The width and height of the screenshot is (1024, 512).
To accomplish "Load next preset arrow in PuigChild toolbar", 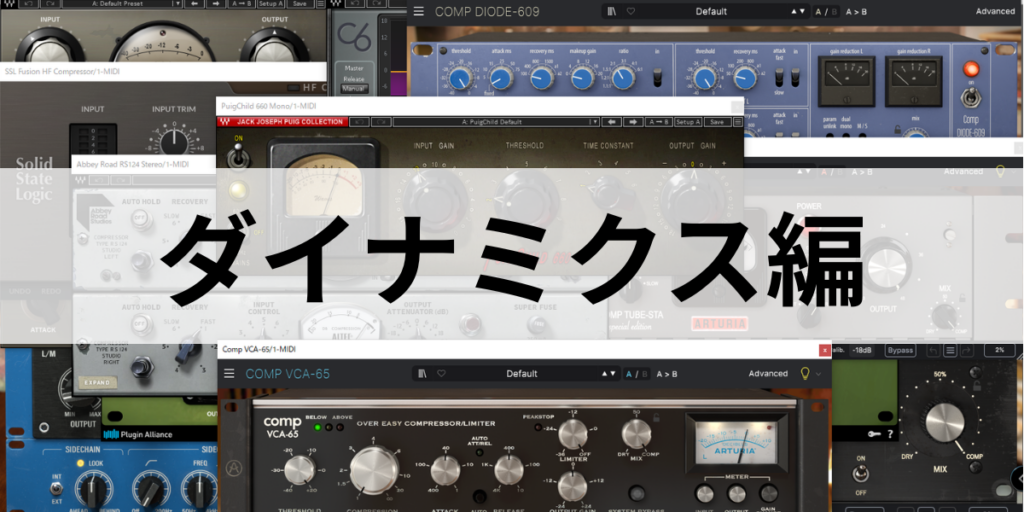I will tap(633, 121).
